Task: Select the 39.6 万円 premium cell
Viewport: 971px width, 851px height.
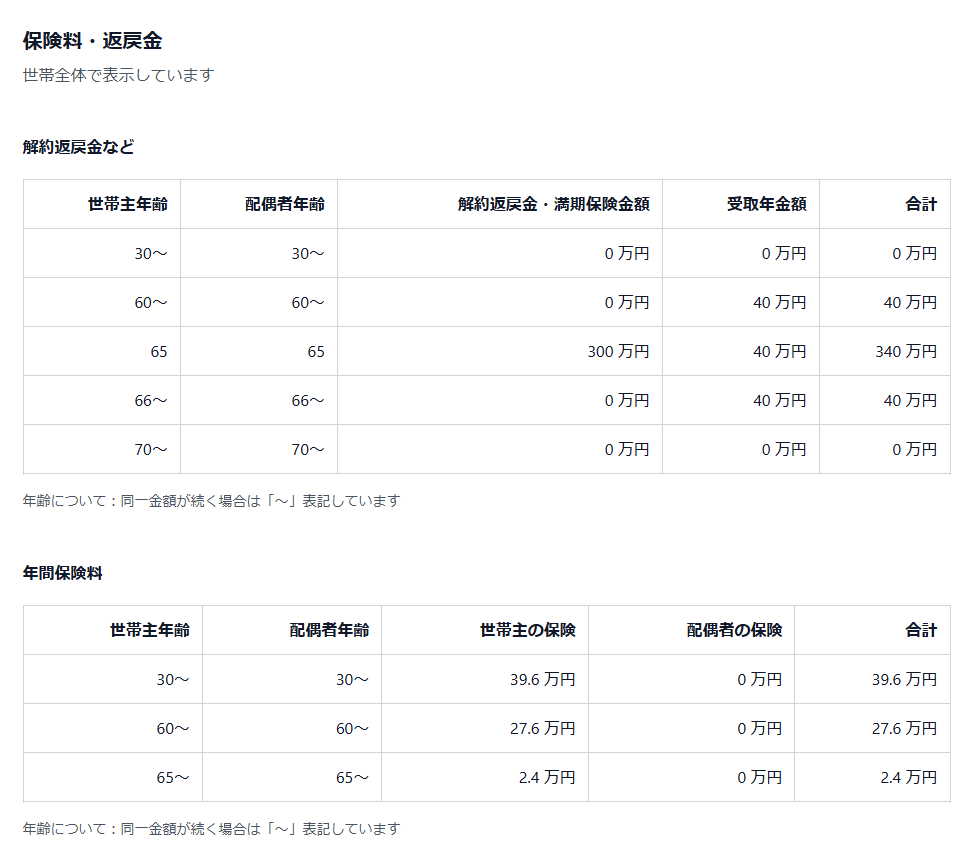Action: 545,679
